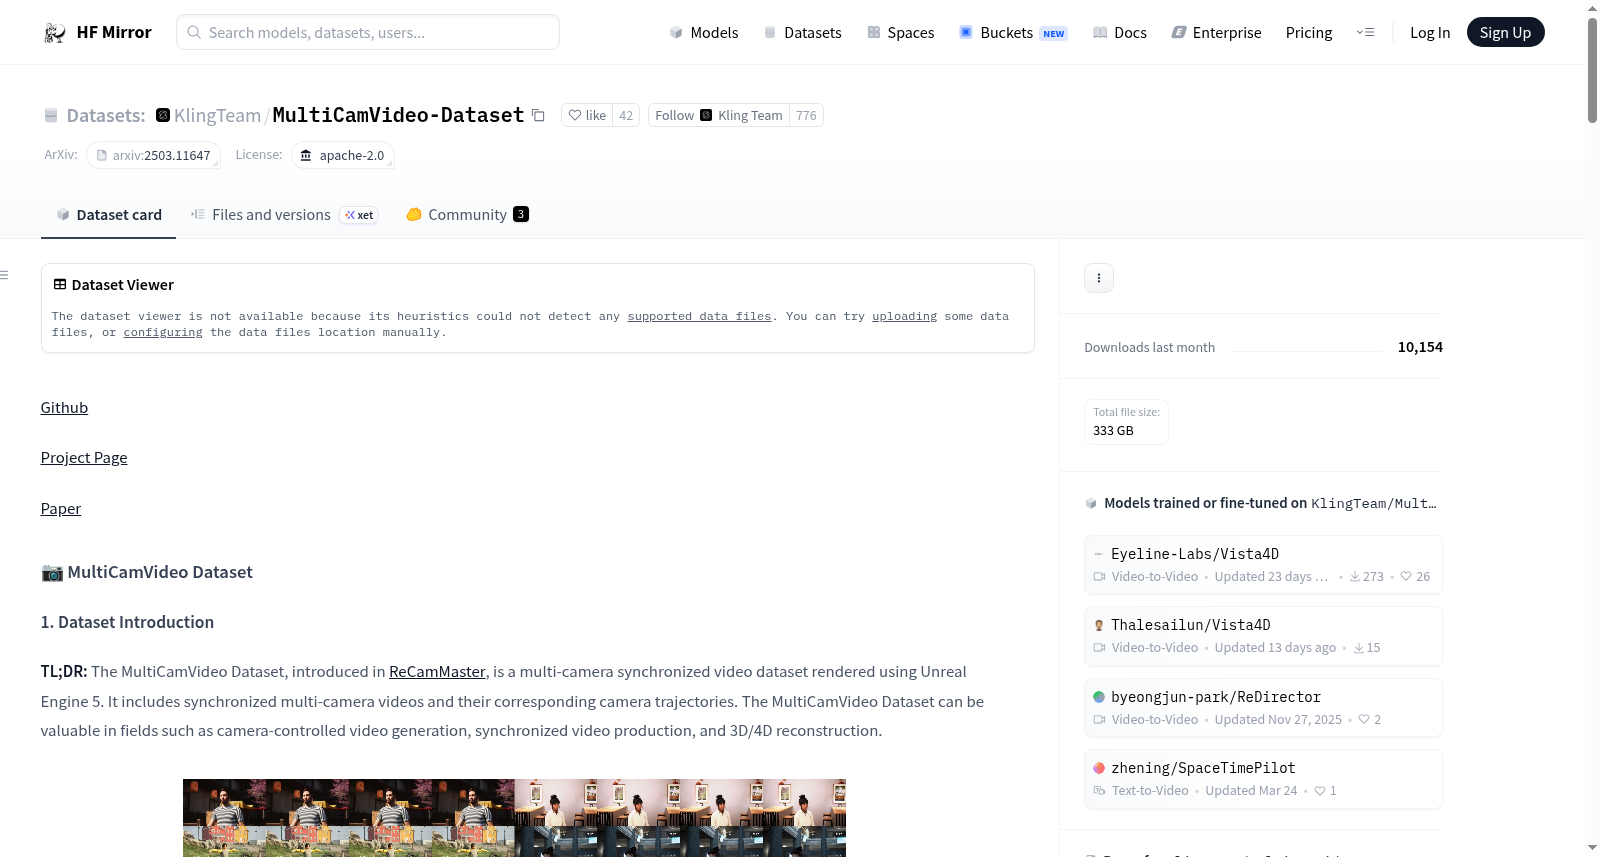Open the Github link
1600x857 pixels.
pos(64,408)
